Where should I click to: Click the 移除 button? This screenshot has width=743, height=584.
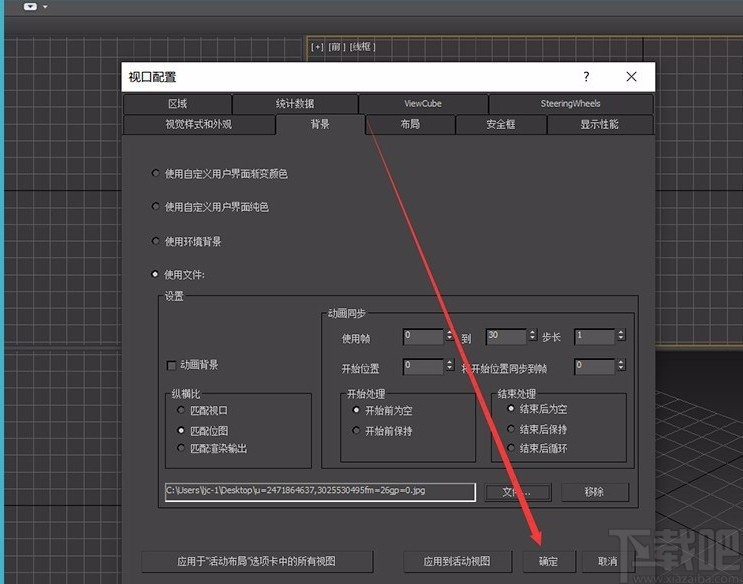[x=595, y=493]
